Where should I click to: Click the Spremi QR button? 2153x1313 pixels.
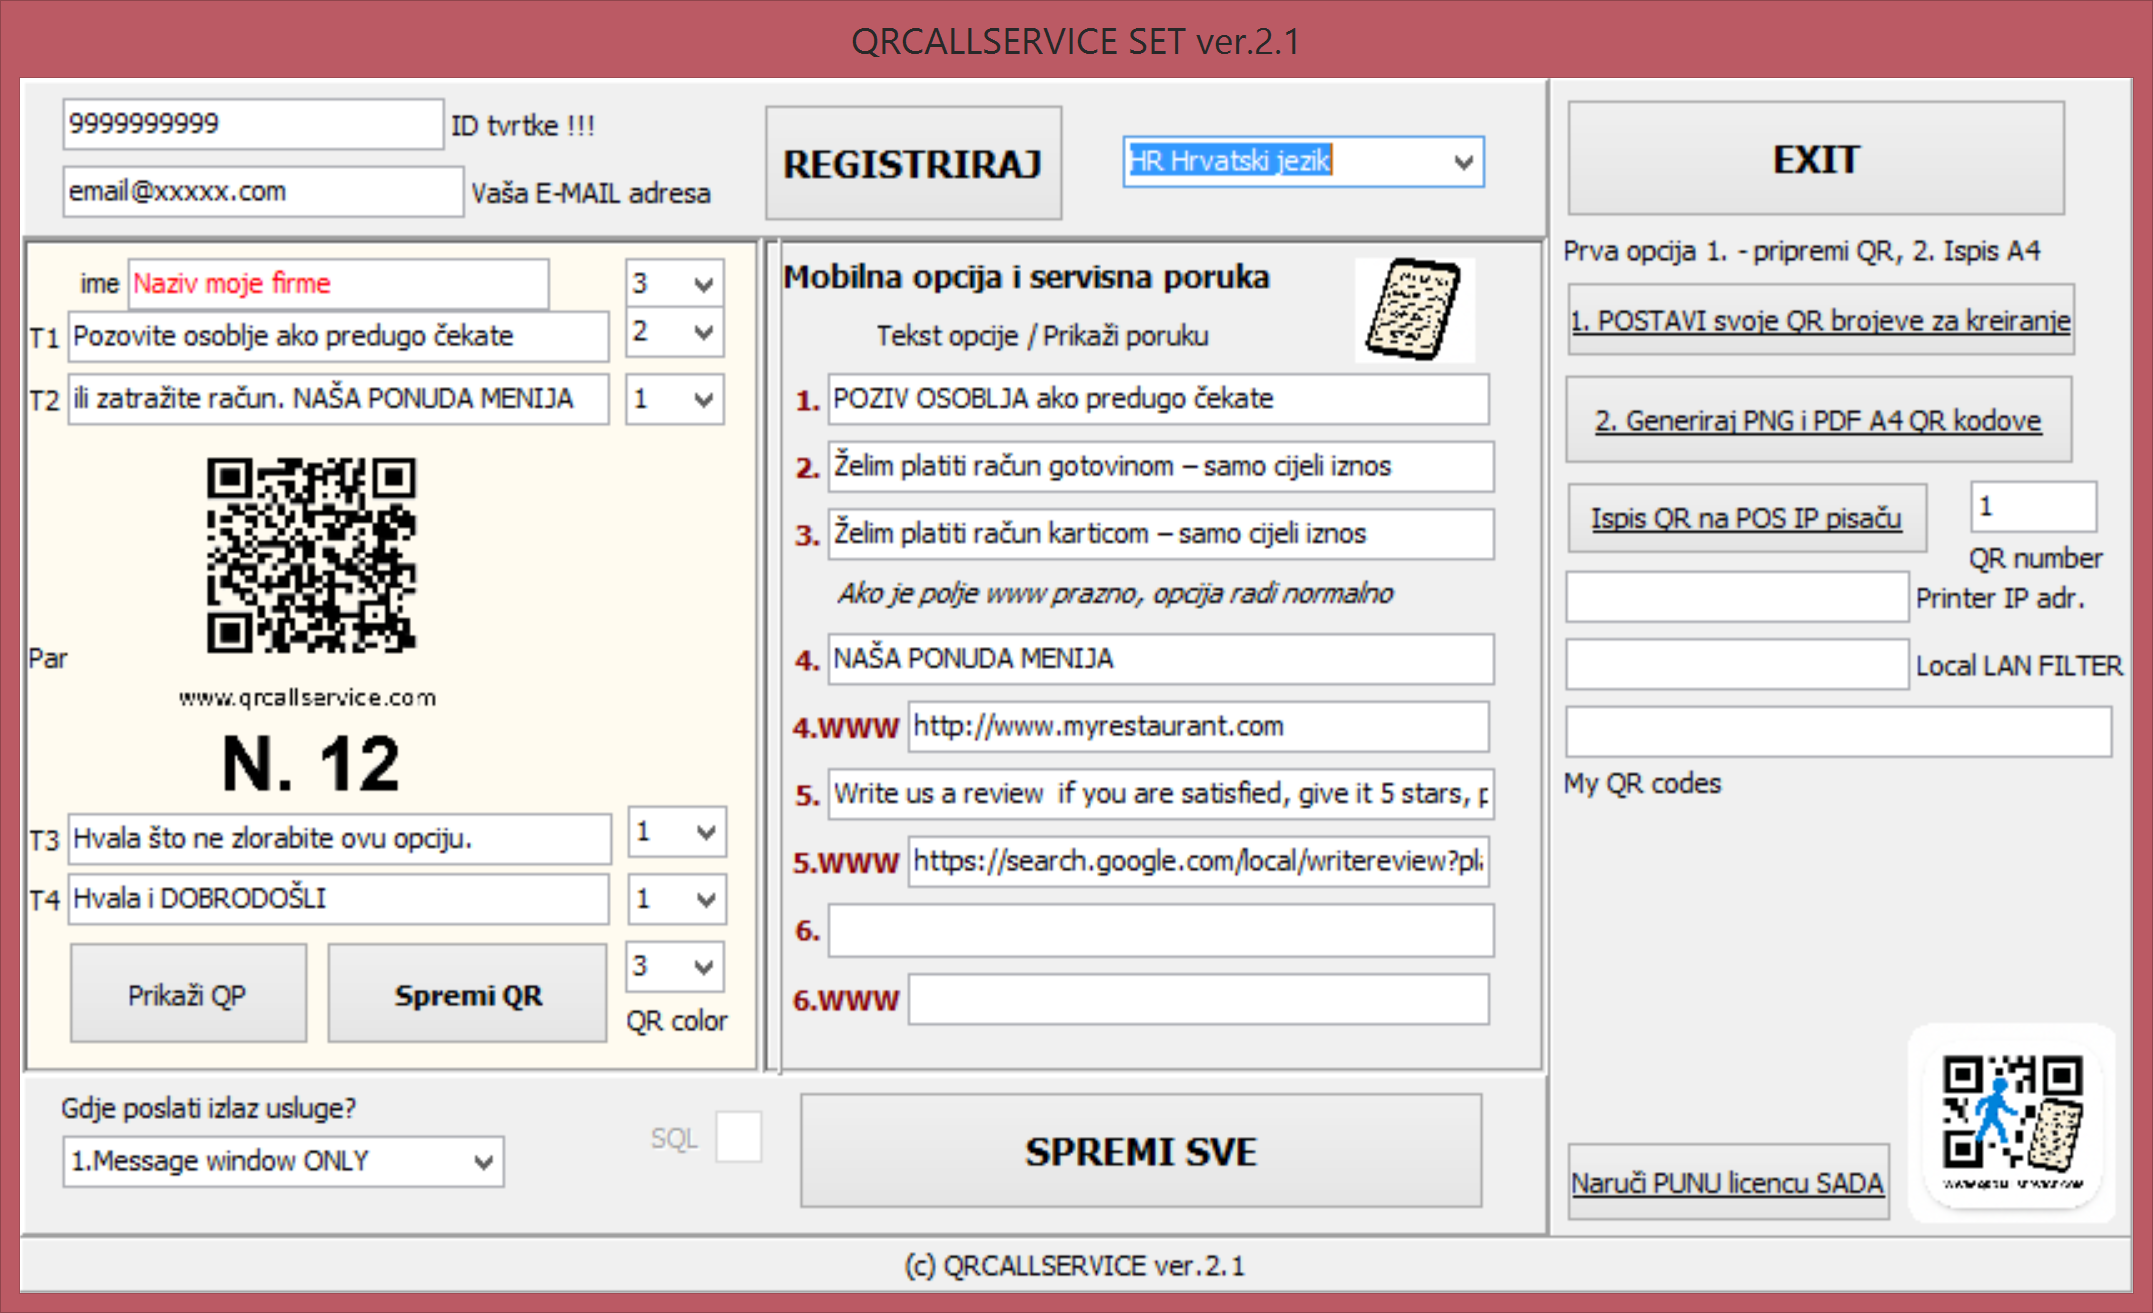click(x=466, y=993)
